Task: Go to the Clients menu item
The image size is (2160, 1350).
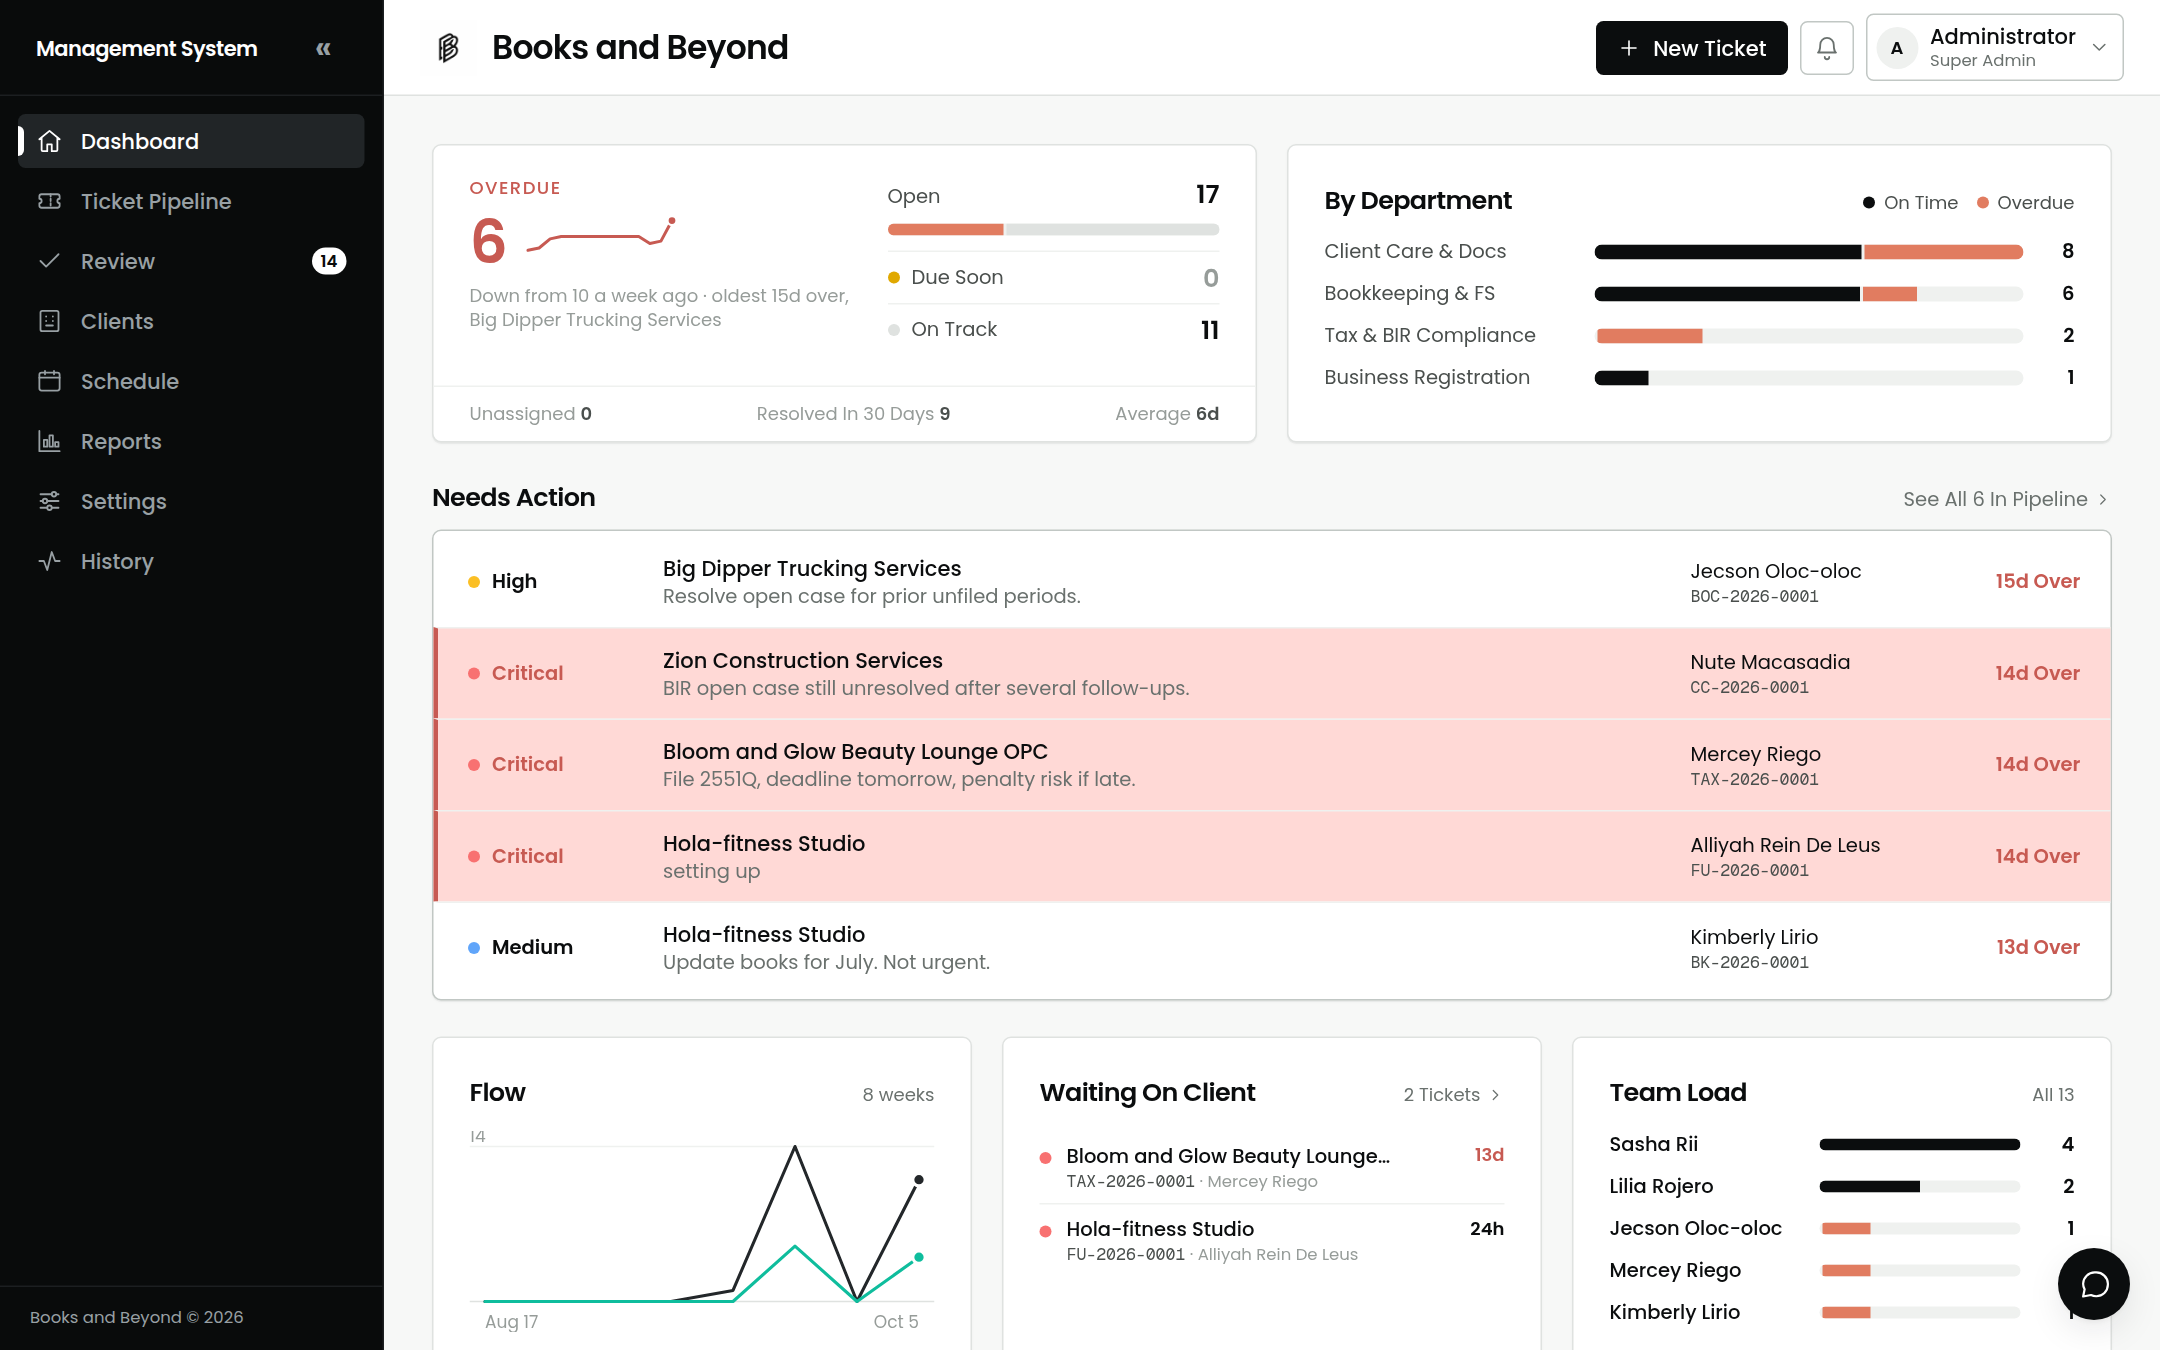Action: click(x=191, y=321)
